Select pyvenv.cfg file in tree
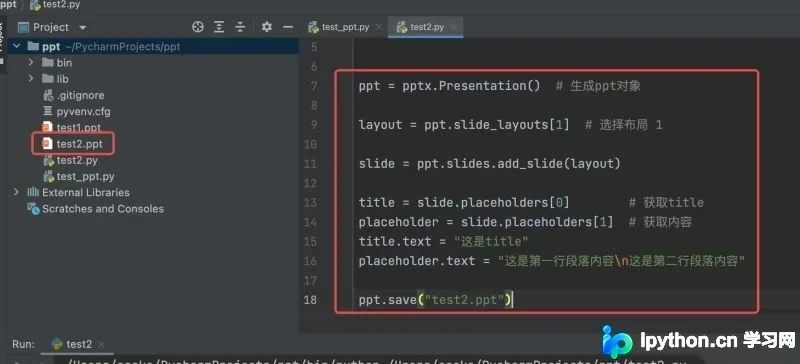The width and height of the screenshot is (800, 364). (84, 111)
